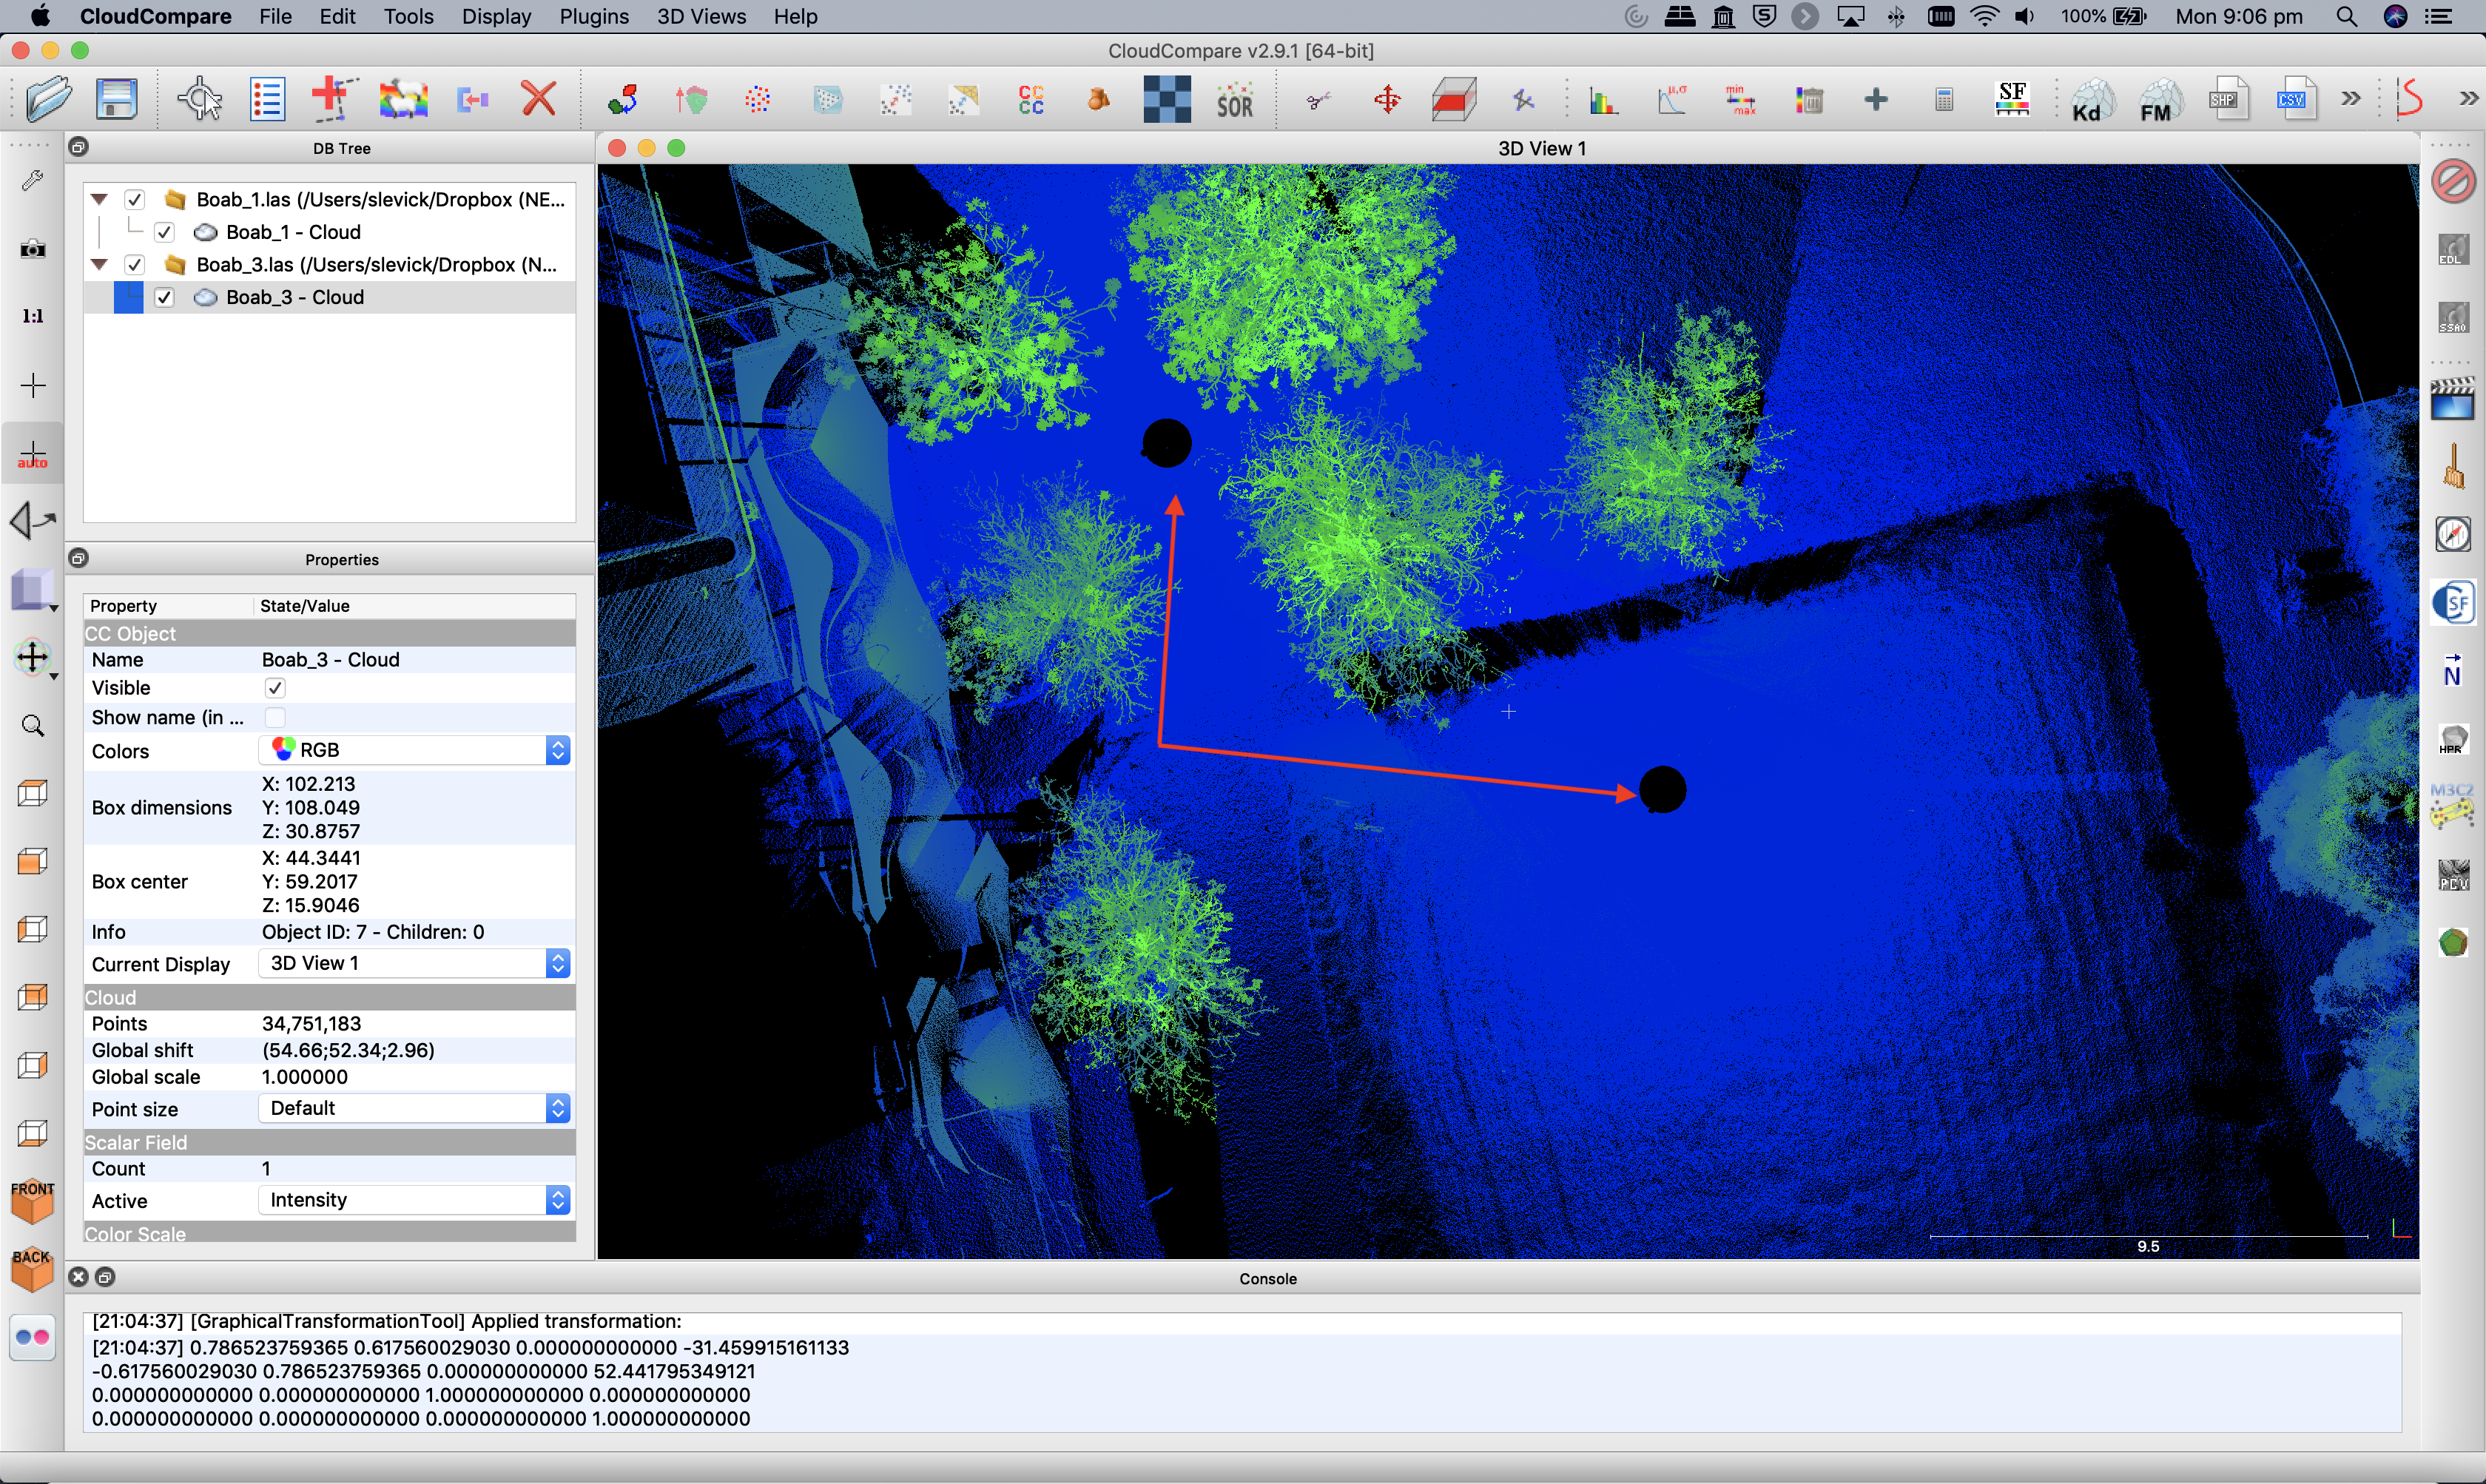Close the Console panel
The width and height of the screenshot is (2486, 1484).
[x=79, y=1277]
